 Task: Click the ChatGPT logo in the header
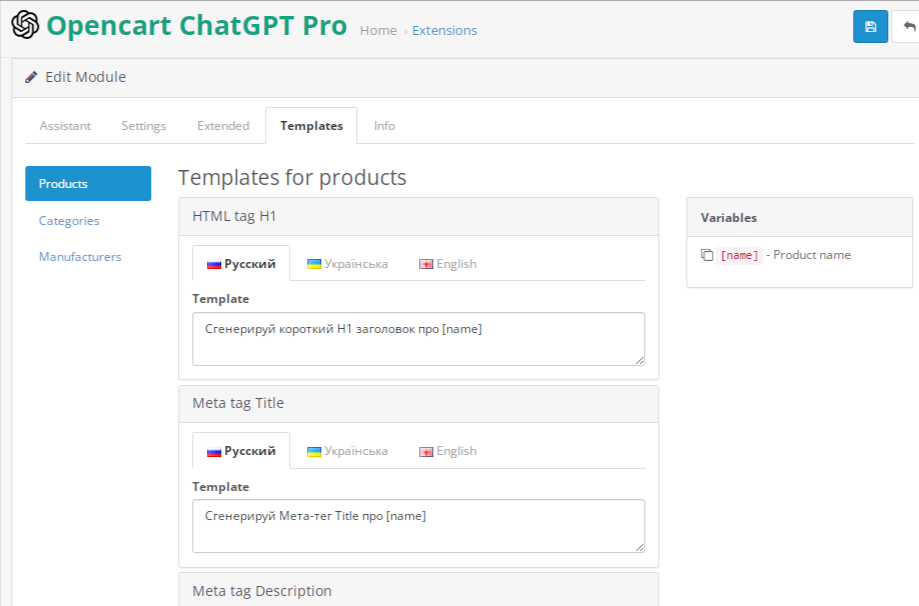pos(24,24)
